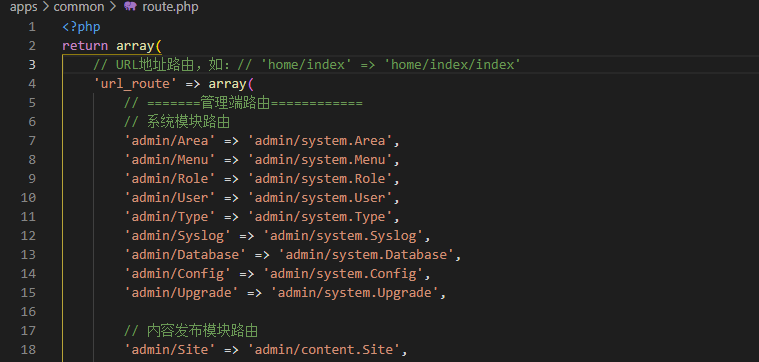This screenshot has height=362, width=759.
Task: Click the URL地址路由 comment on line 3
Action: point(307,64)
